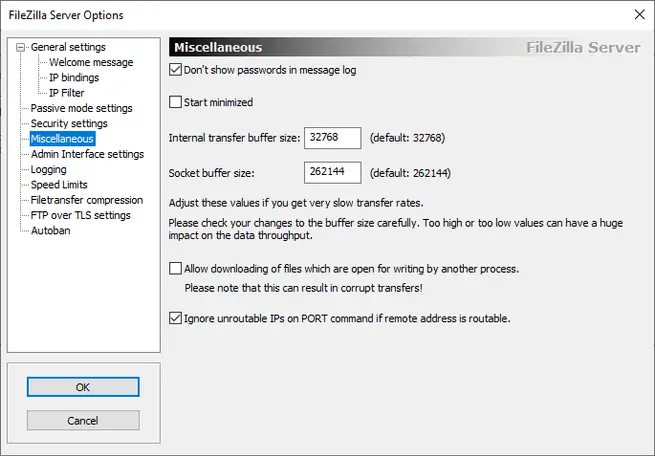655x456 pixels.
Task: Click the (default: 32768) hint text
Action: coord(407,138)
